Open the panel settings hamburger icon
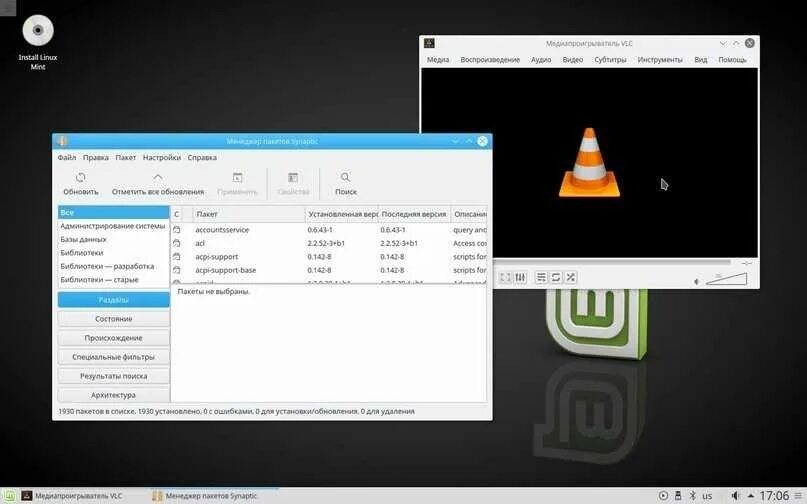This screenshot has height=504, width=807. pos(798,496)
